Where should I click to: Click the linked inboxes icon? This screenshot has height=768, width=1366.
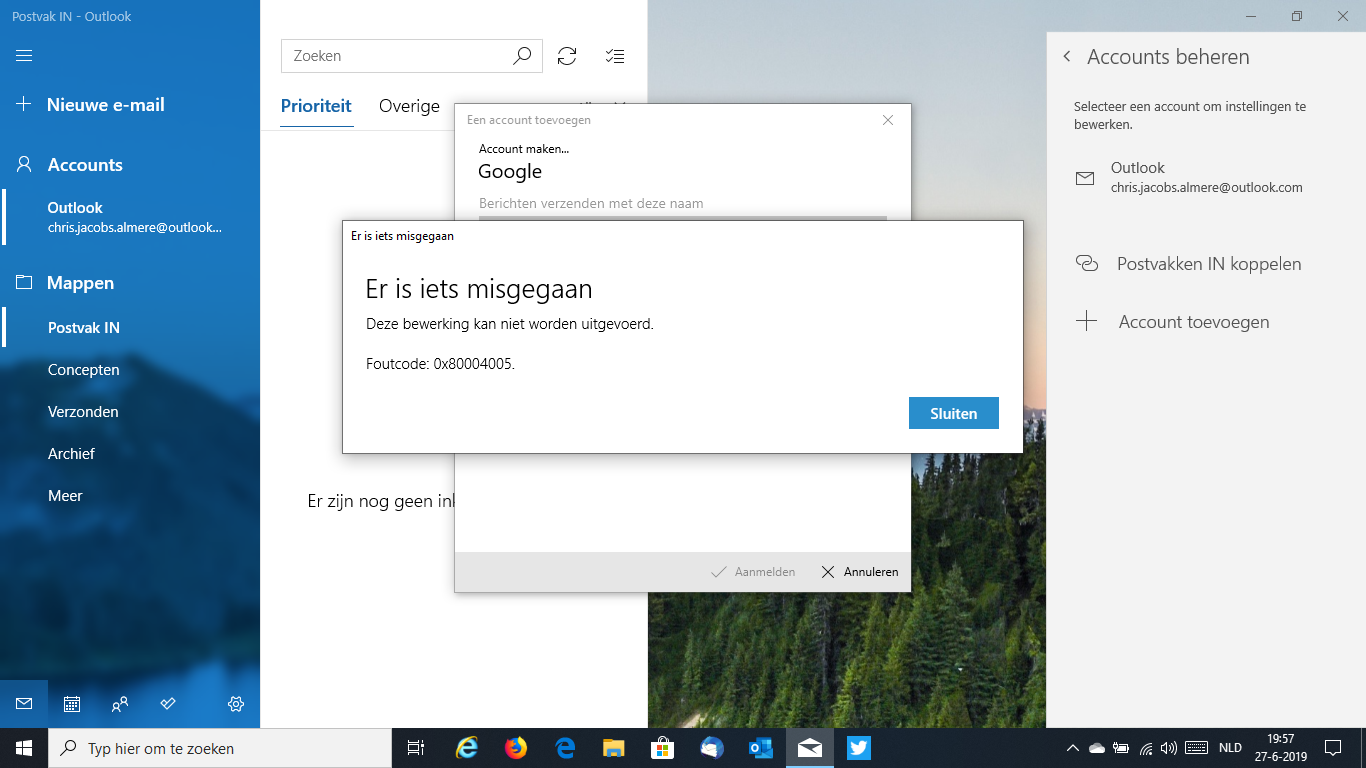point(1086,264)
